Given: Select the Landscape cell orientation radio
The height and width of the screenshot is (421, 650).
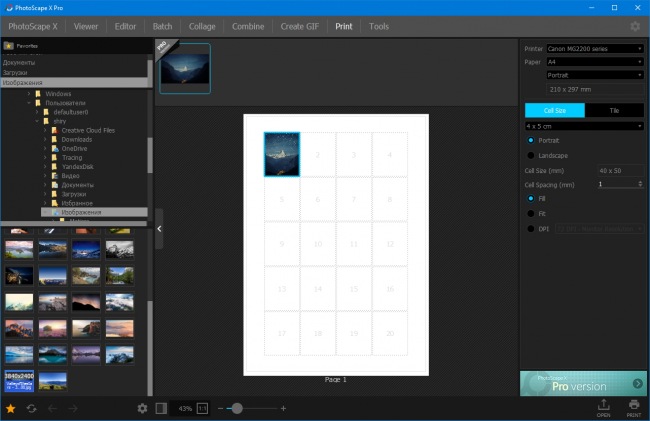Looking at the screenshot, I should pyautogui.click(x=531, y=155).
